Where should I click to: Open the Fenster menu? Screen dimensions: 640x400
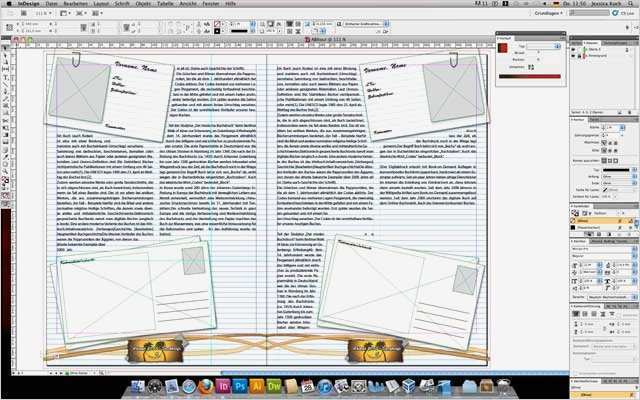tap(211, 4)
